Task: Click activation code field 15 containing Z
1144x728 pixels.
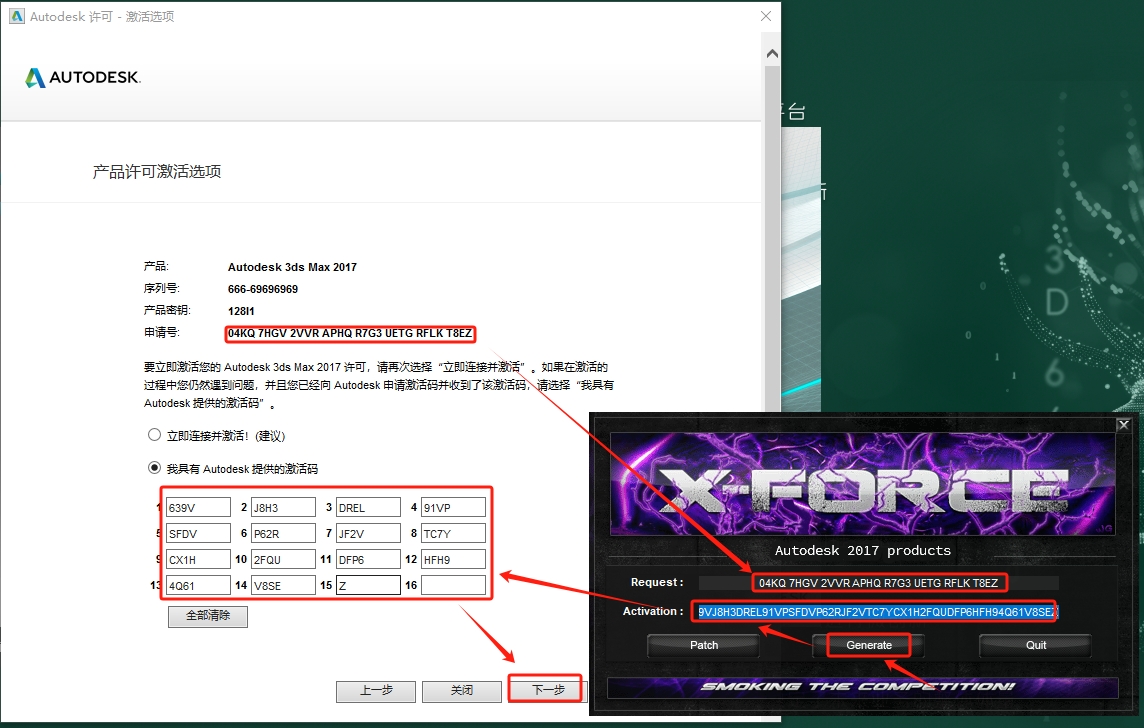Action: pyautogui.click(x=368, y=585)
